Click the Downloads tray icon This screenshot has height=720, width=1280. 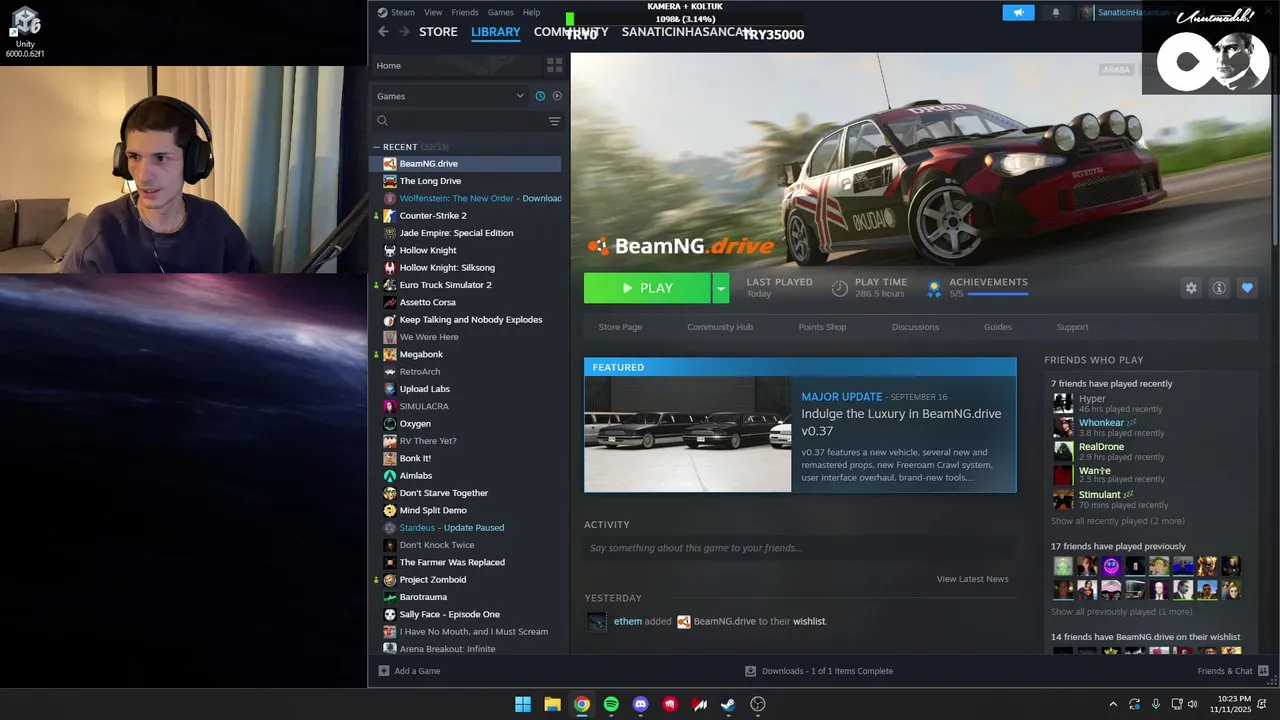pos(750,671)
